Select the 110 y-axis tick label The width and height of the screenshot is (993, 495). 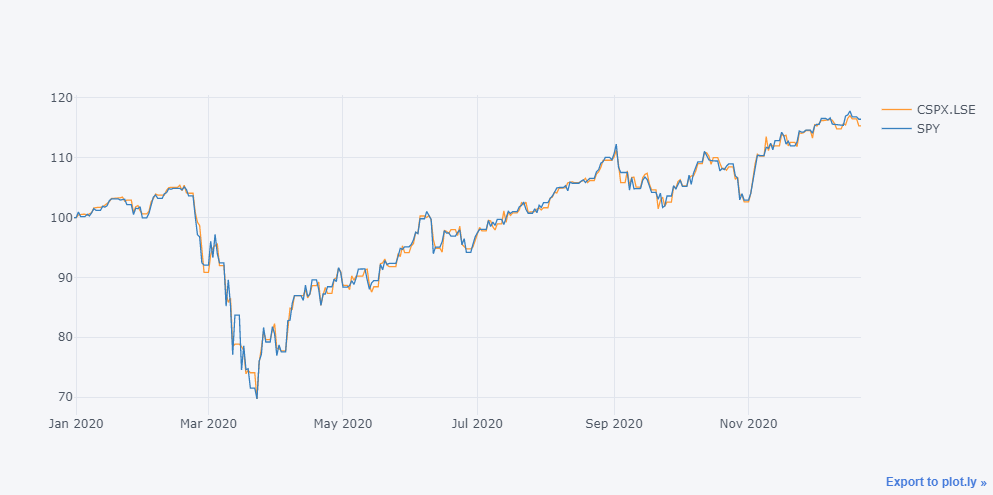pyautogui.click(x=60, y=158)
